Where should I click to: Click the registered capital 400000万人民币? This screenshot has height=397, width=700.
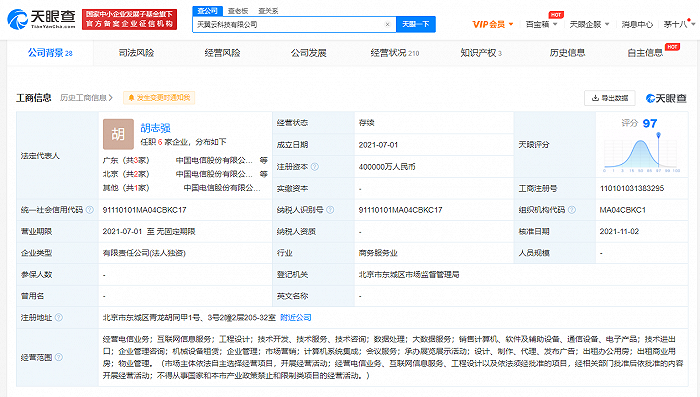pos(387,167)
